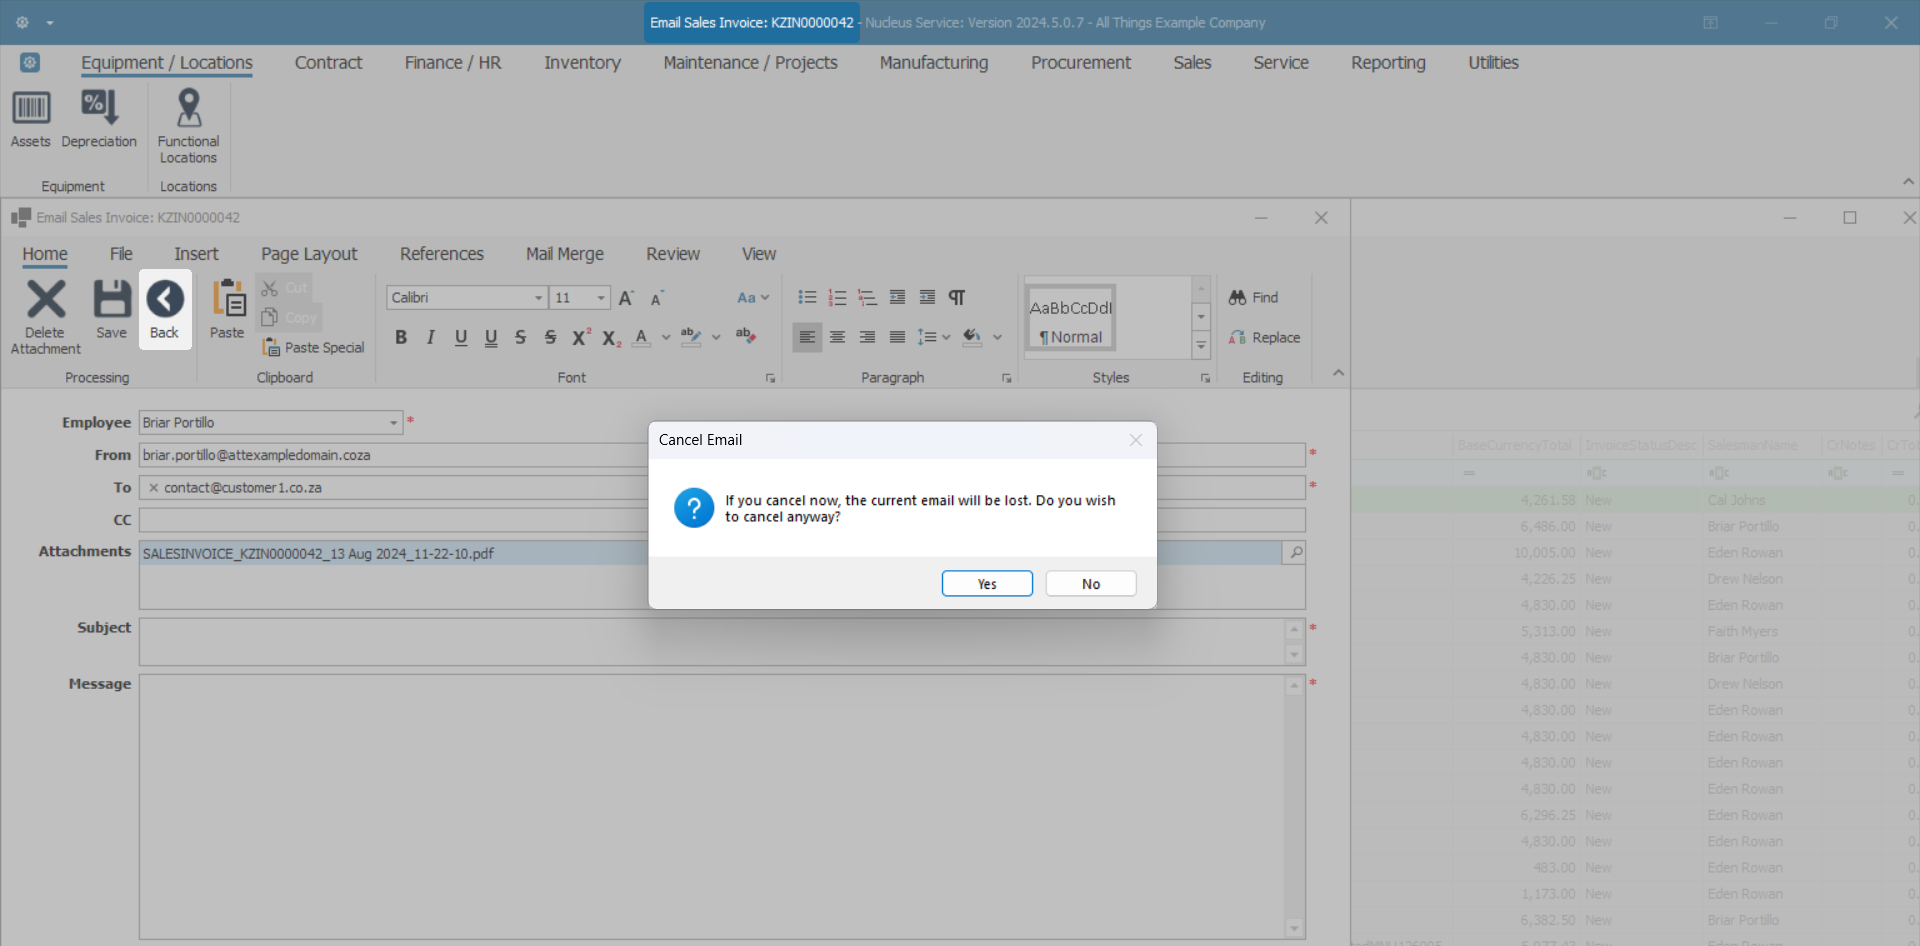Open the Employee dropdown
1920x946 pixels.
point(394,423)
